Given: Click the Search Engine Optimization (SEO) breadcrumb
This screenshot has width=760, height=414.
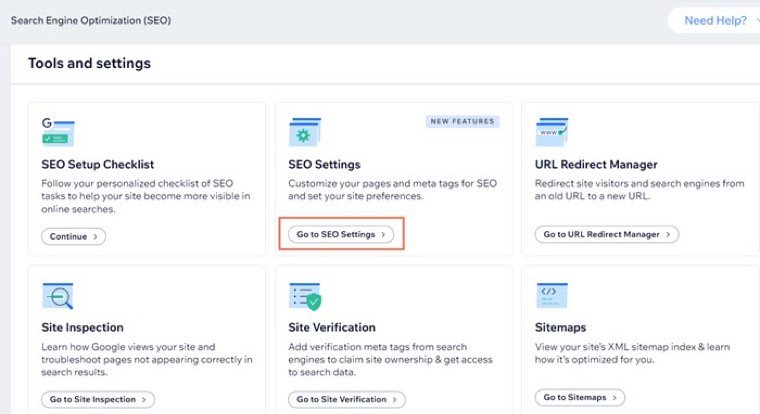Looking at the screenshot, I should pos(91,20).
